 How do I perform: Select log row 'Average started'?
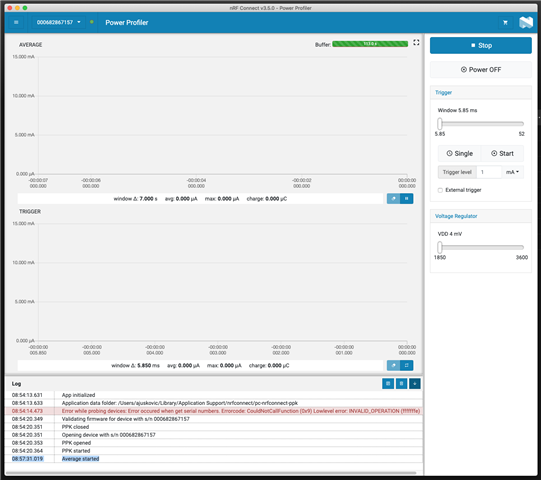point(214,459)
